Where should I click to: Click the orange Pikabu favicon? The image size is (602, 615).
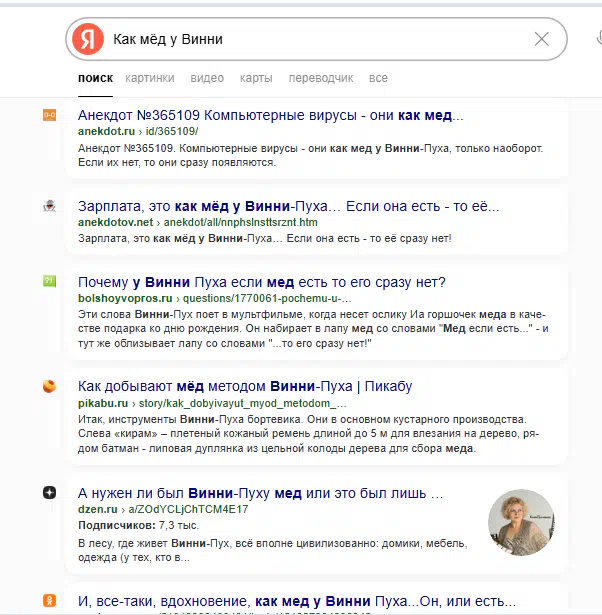coord(49,386)
